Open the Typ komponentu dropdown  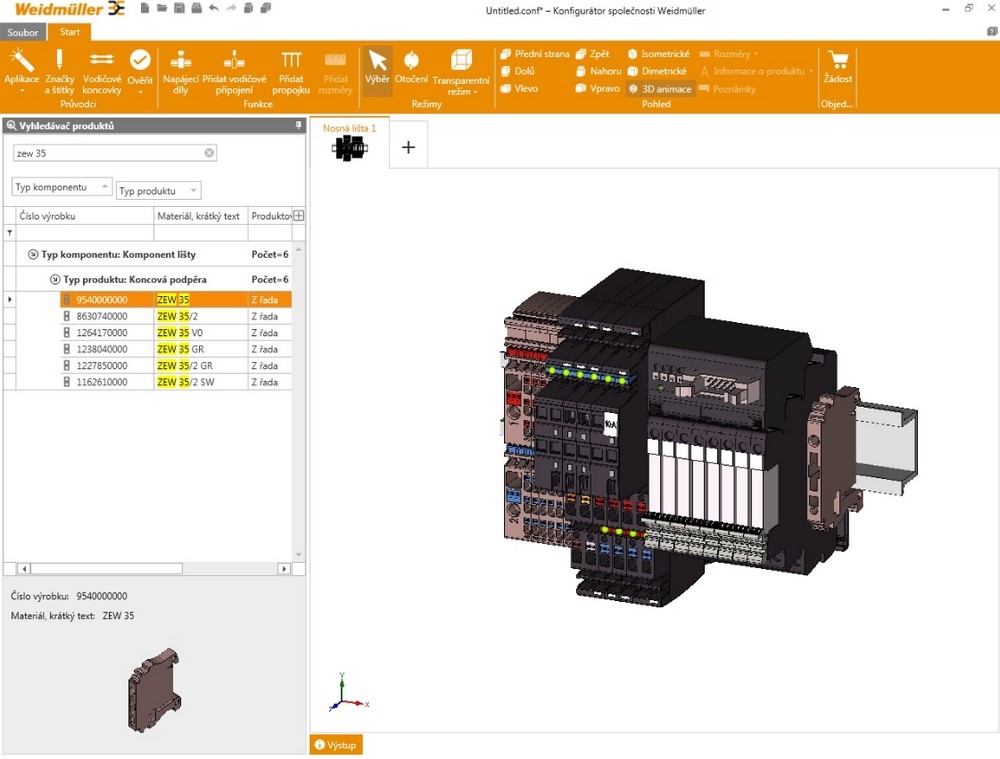[x=62, y=187]
